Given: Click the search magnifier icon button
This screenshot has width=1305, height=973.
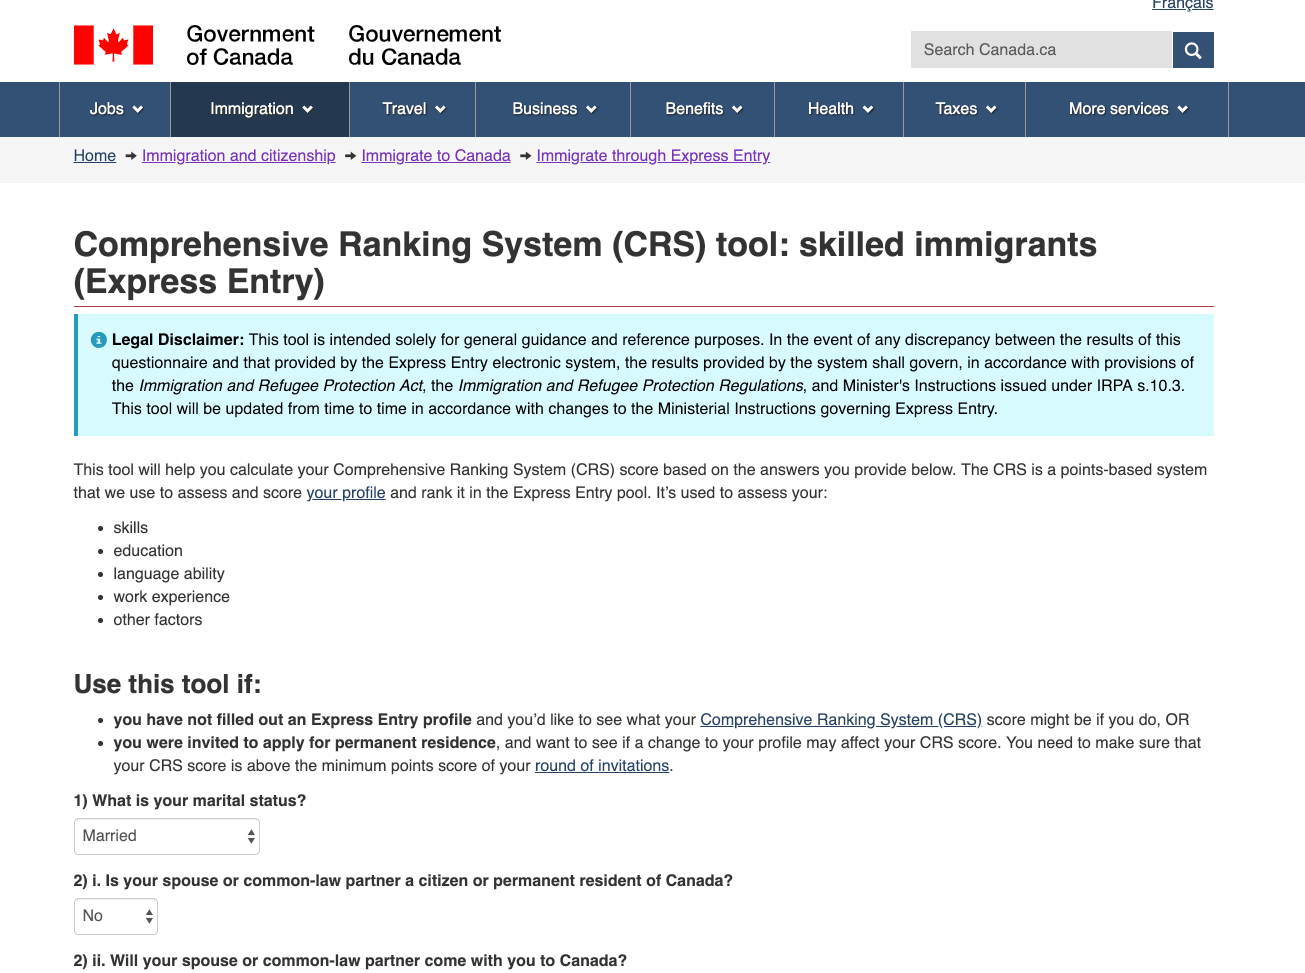Looking at the screenshot, I should pos(1192,50).
